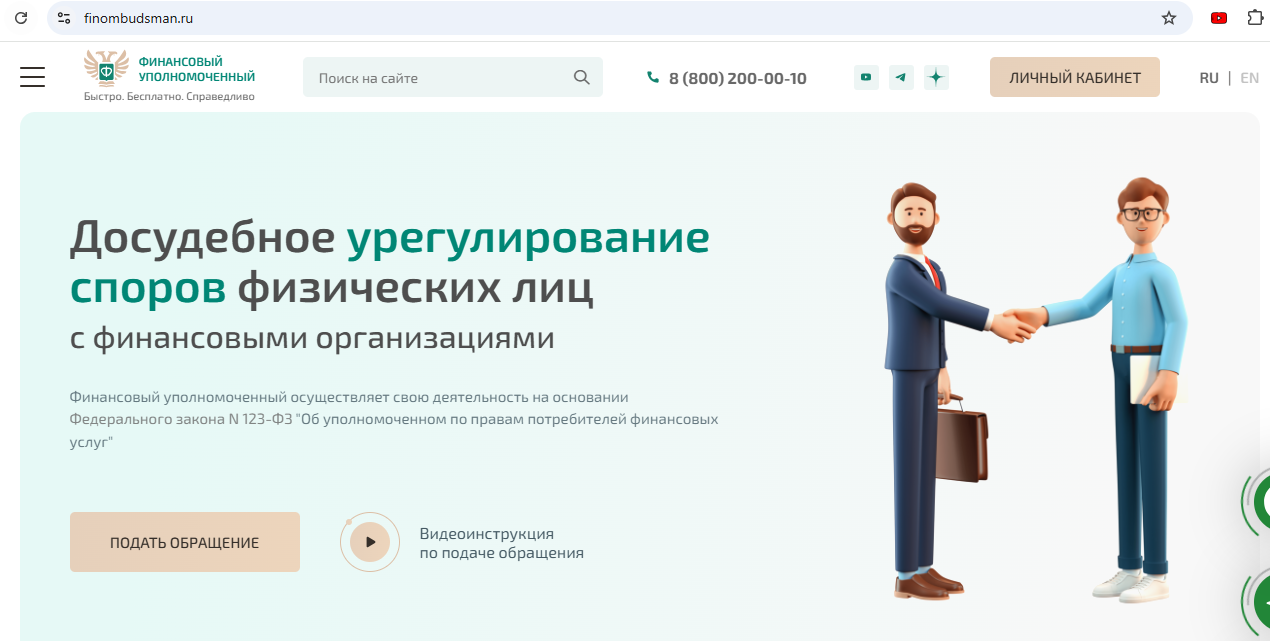Switch site language to EN

[1249, 77]
